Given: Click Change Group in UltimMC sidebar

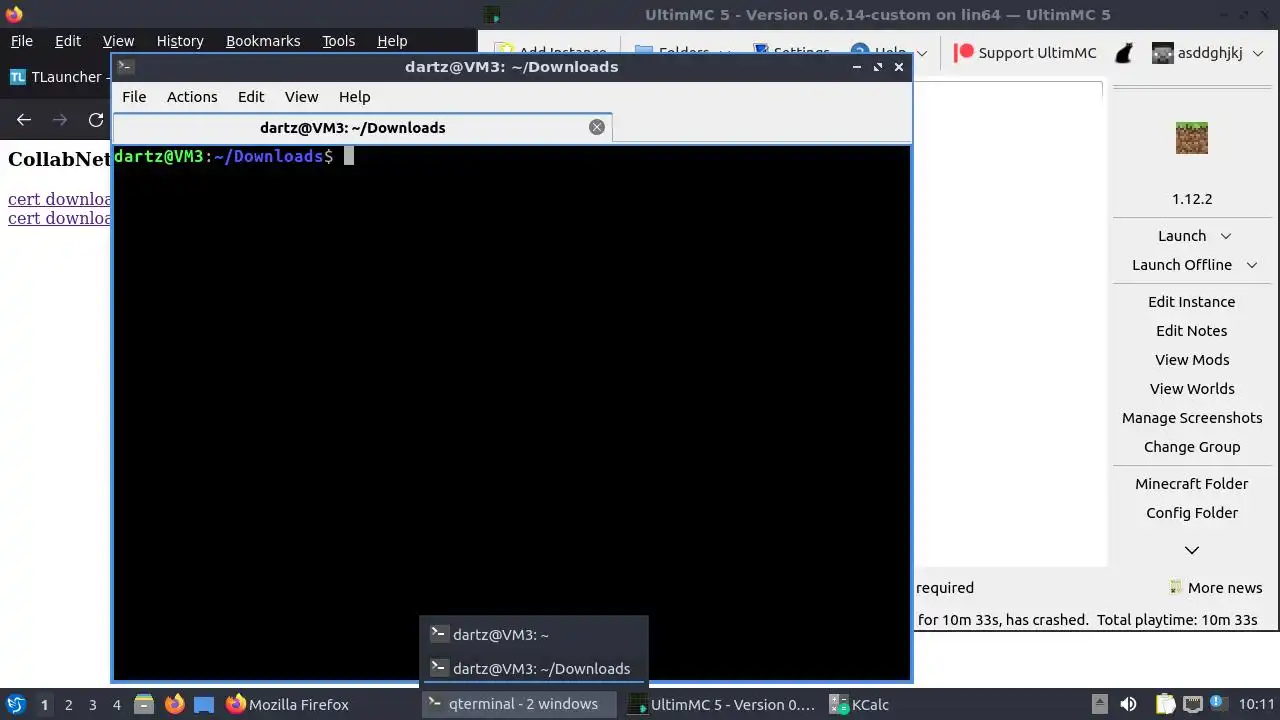Looking at the screenshot, I should coord(1192,447).
